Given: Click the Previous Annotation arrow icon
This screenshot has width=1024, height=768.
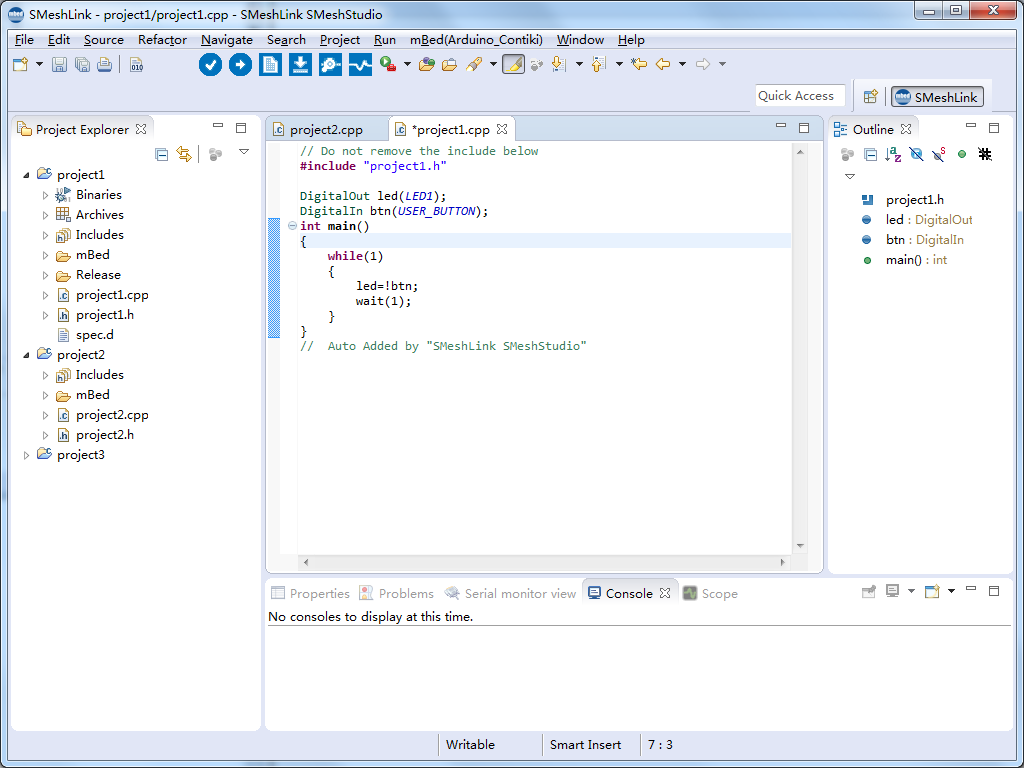Looking at the screenshot, I should pos(598,64).
